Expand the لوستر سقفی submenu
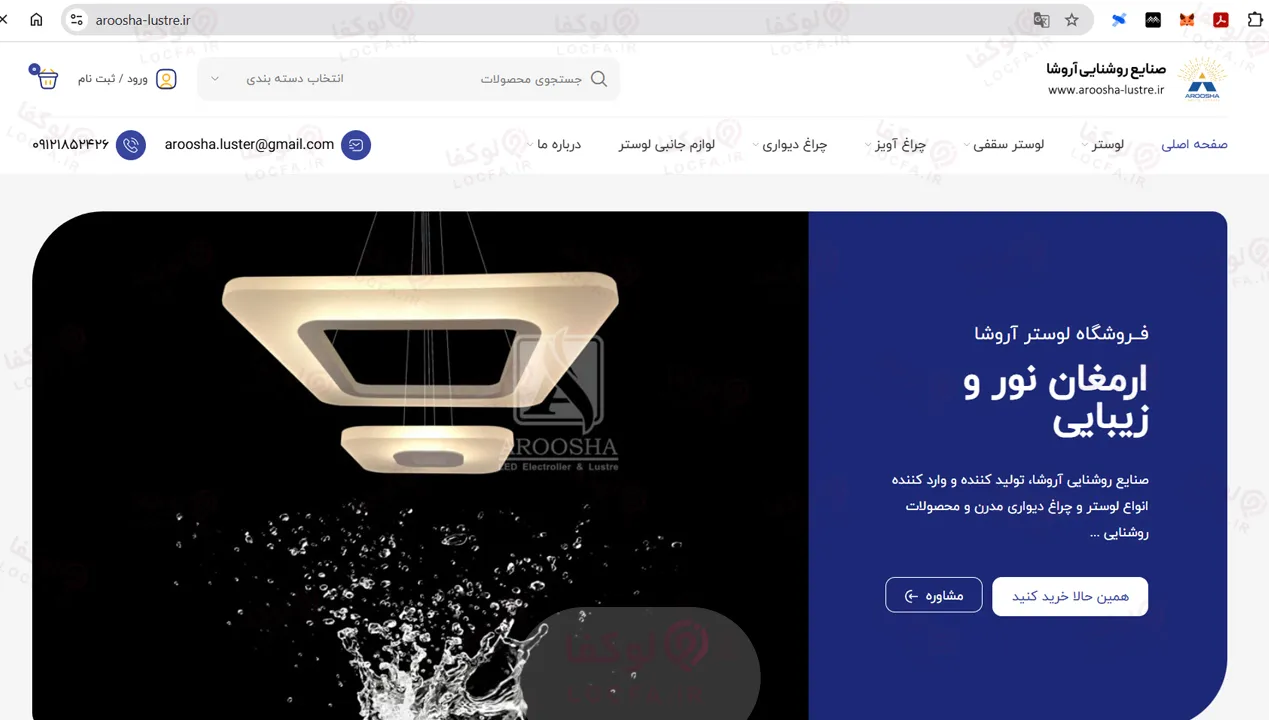The image size is (1269, 720). tap(966, 146)
